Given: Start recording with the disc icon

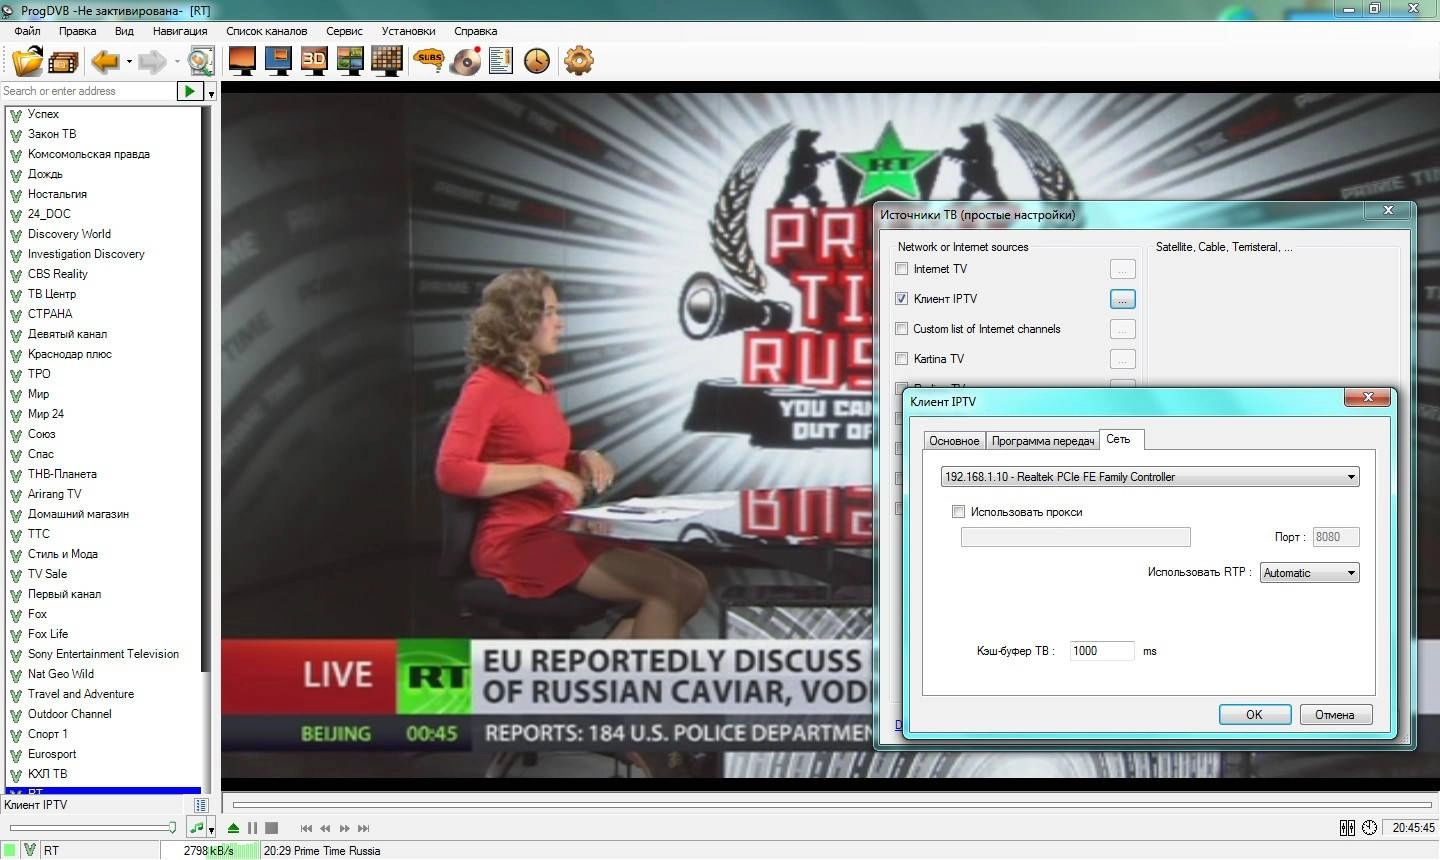Looking at the screenshot, I should (465, 61).
